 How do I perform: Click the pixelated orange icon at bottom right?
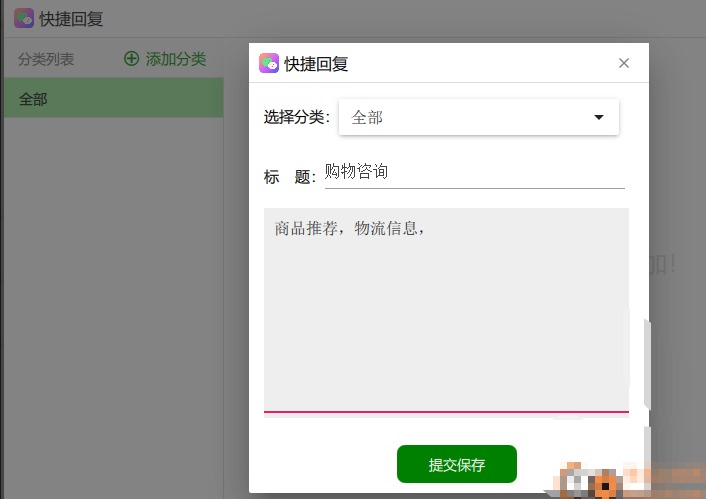(603, 486)
